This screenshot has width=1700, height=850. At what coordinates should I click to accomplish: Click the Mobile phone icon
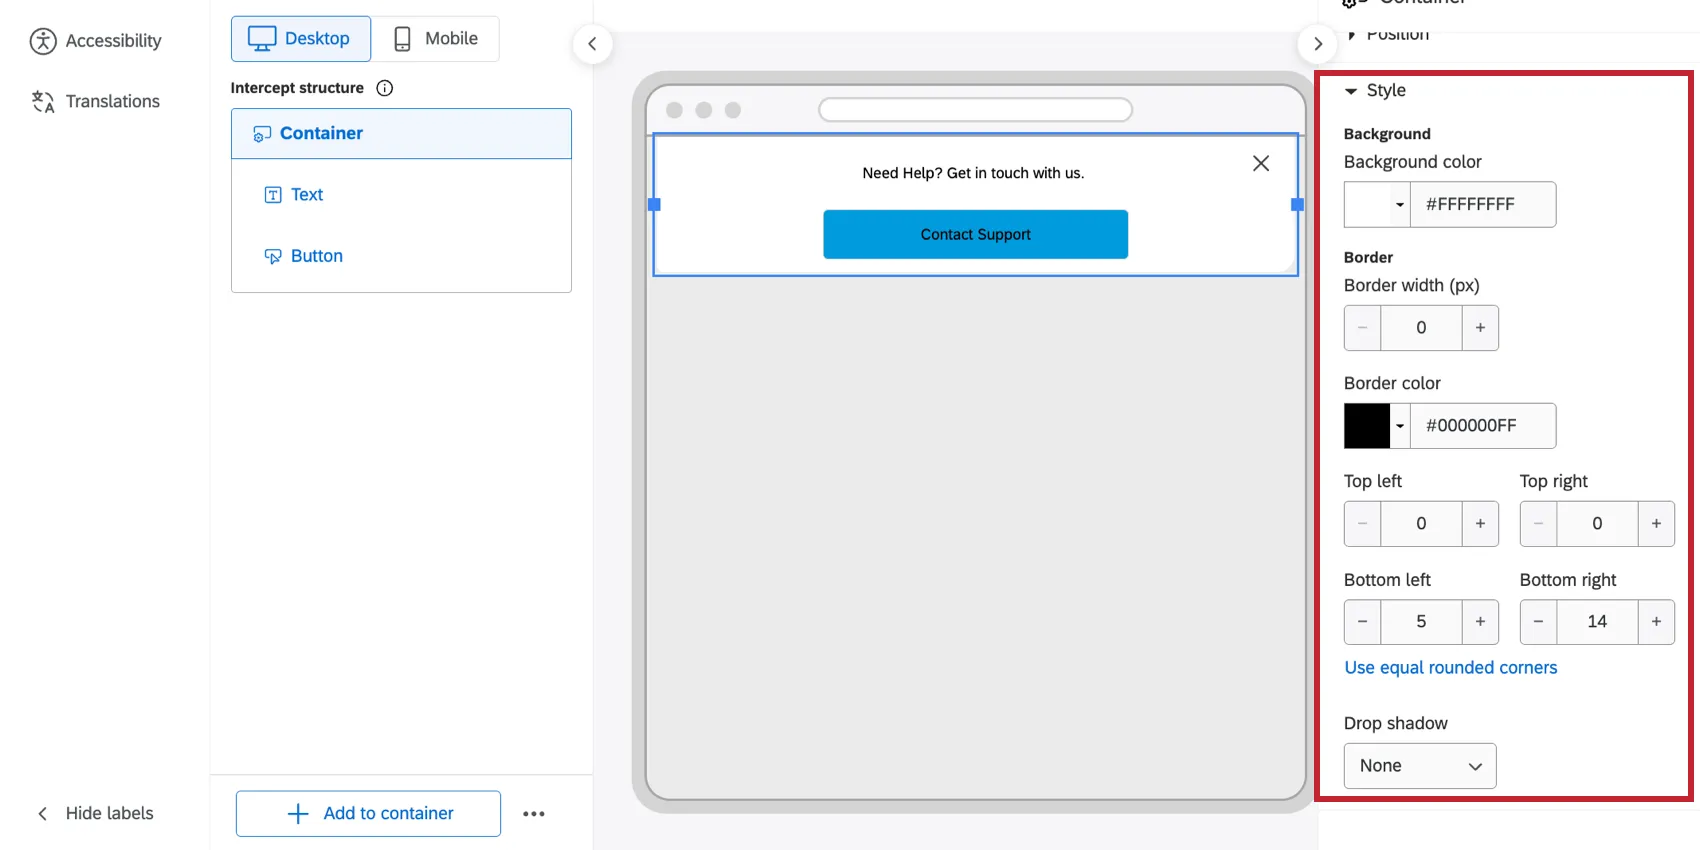402,39
